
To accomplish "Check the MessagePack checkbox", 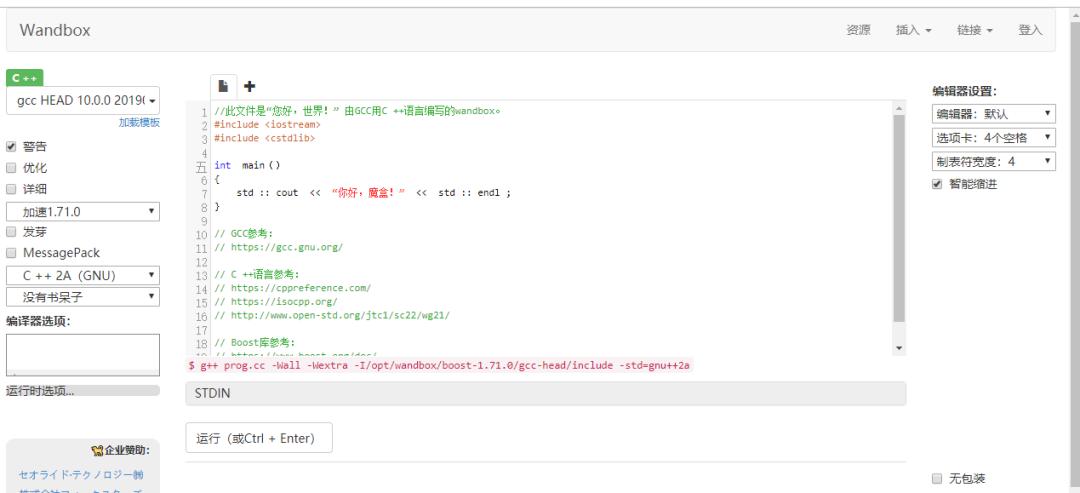I will (11, 253).
